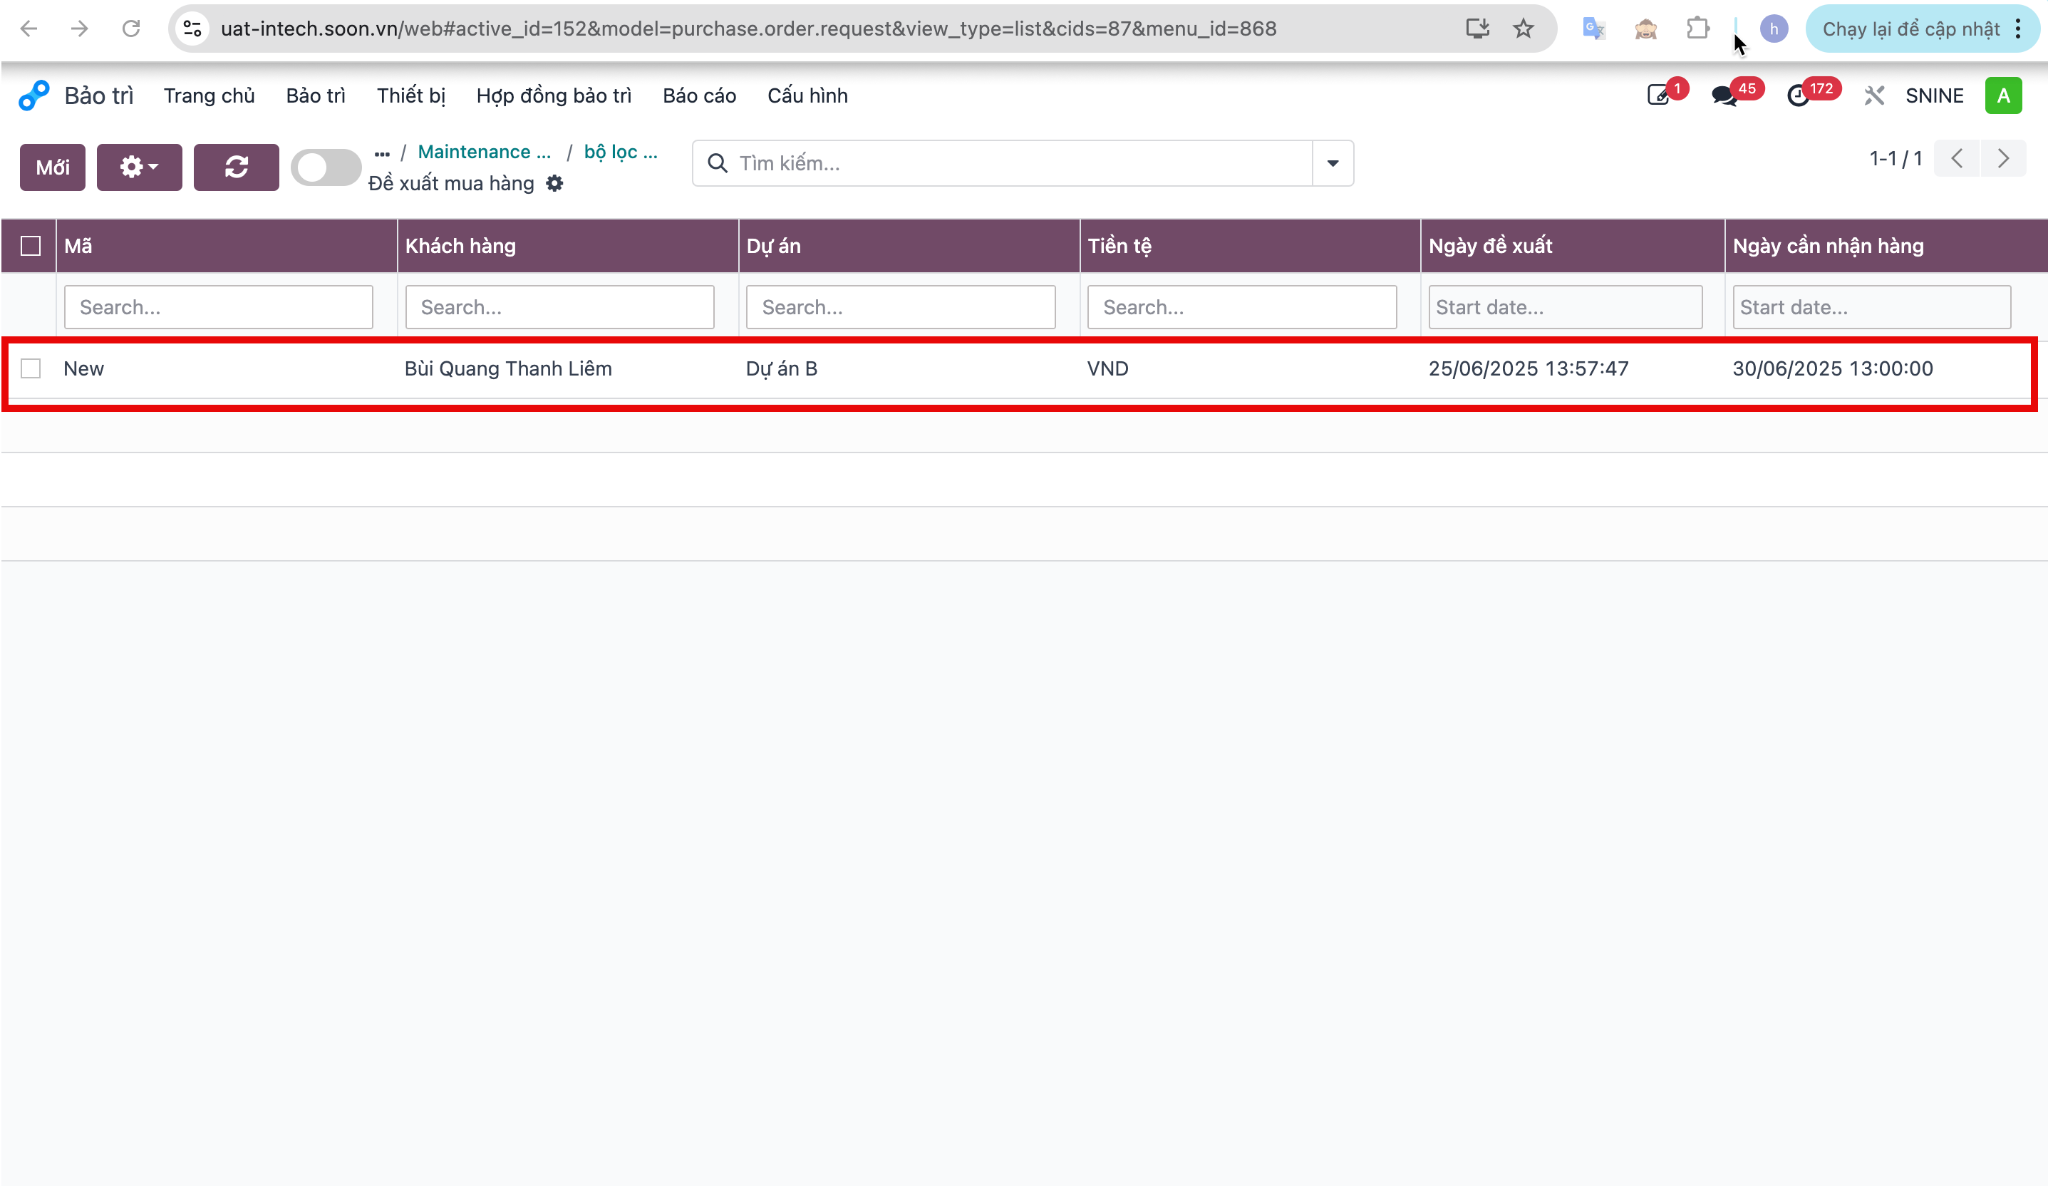Click the SNINE company name
2048x1186 pixels.
1934,96
